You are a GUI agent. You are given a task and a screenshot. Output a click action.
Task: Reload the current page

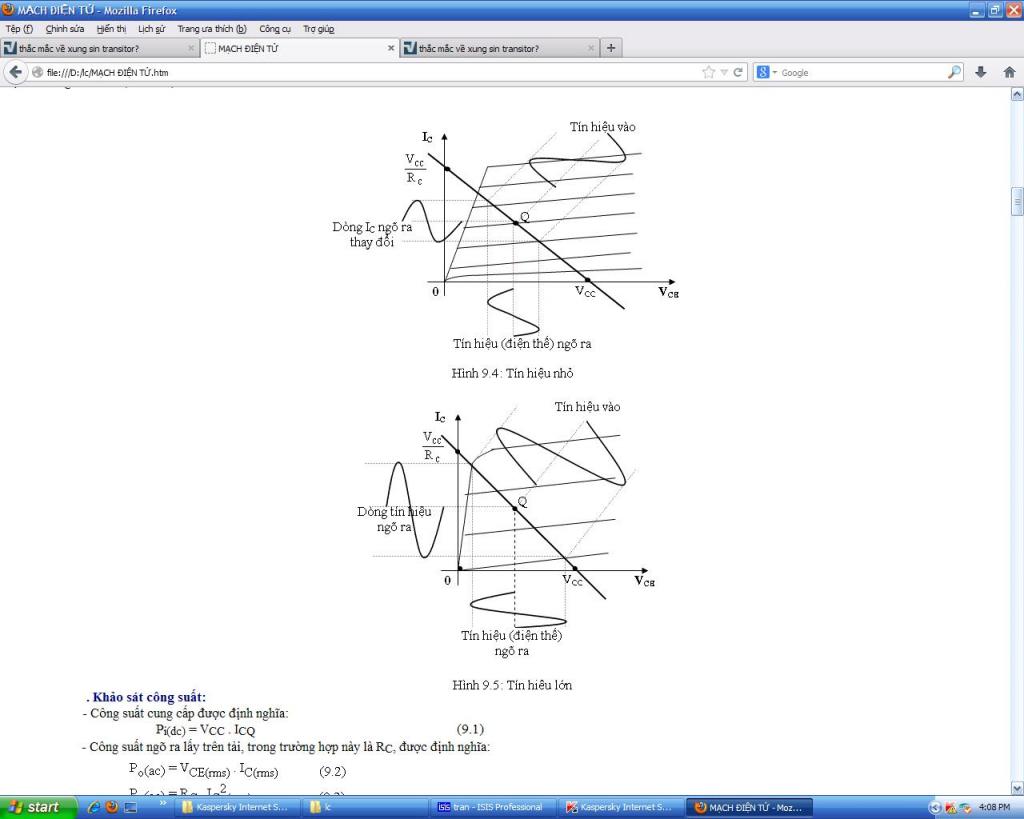[x=738, y=72]
